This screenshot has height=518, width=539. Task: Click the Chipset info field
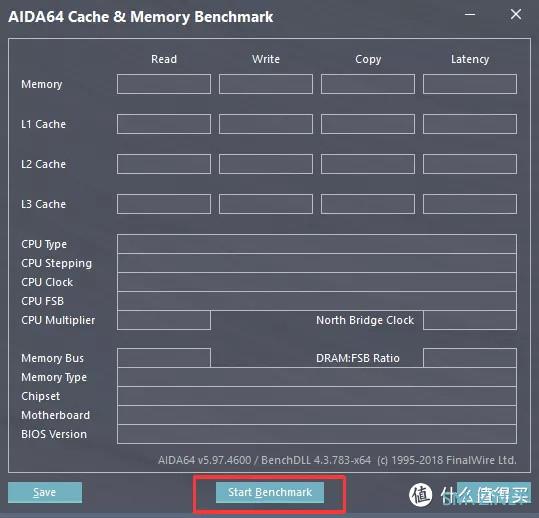pos(317,396)
